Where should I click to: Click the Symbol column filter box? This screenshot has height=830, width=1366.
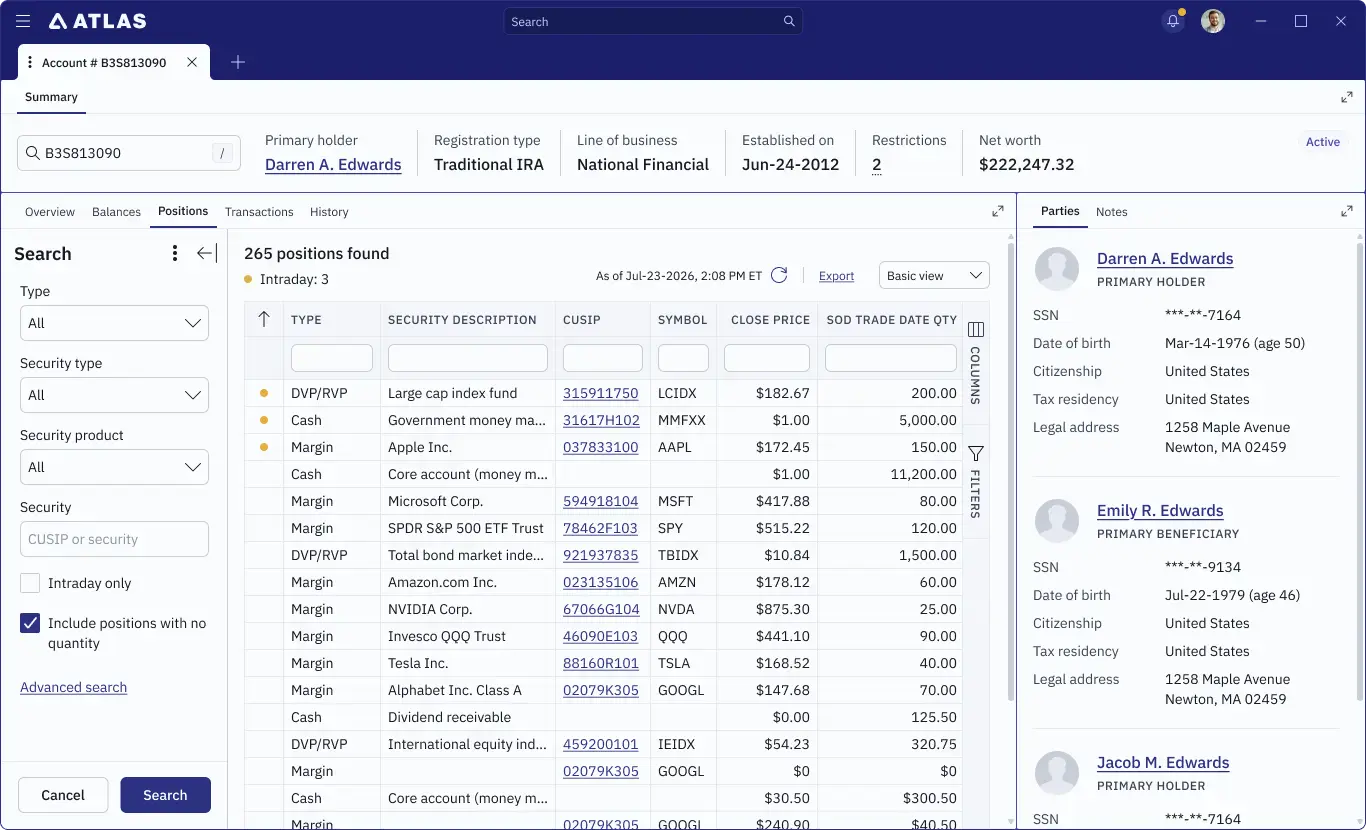point(683,358)
